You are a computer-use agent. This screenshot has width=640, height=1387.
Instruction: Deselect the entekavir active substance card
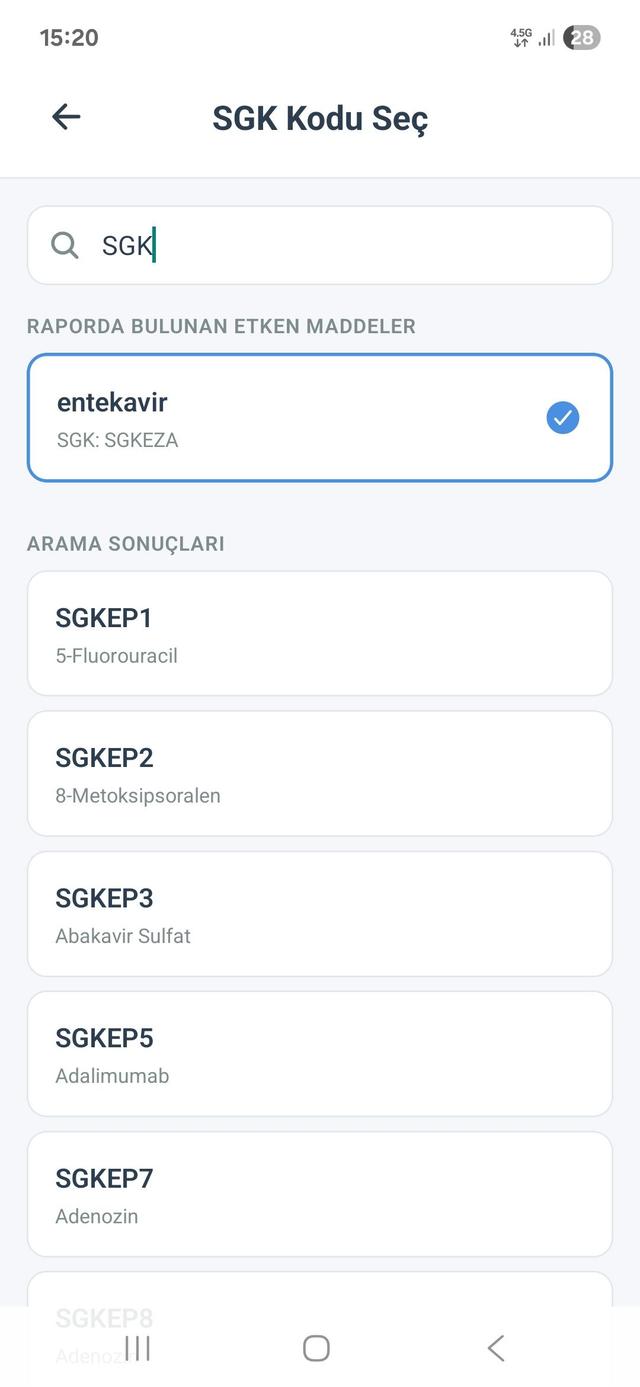click(x=250, y=417)
